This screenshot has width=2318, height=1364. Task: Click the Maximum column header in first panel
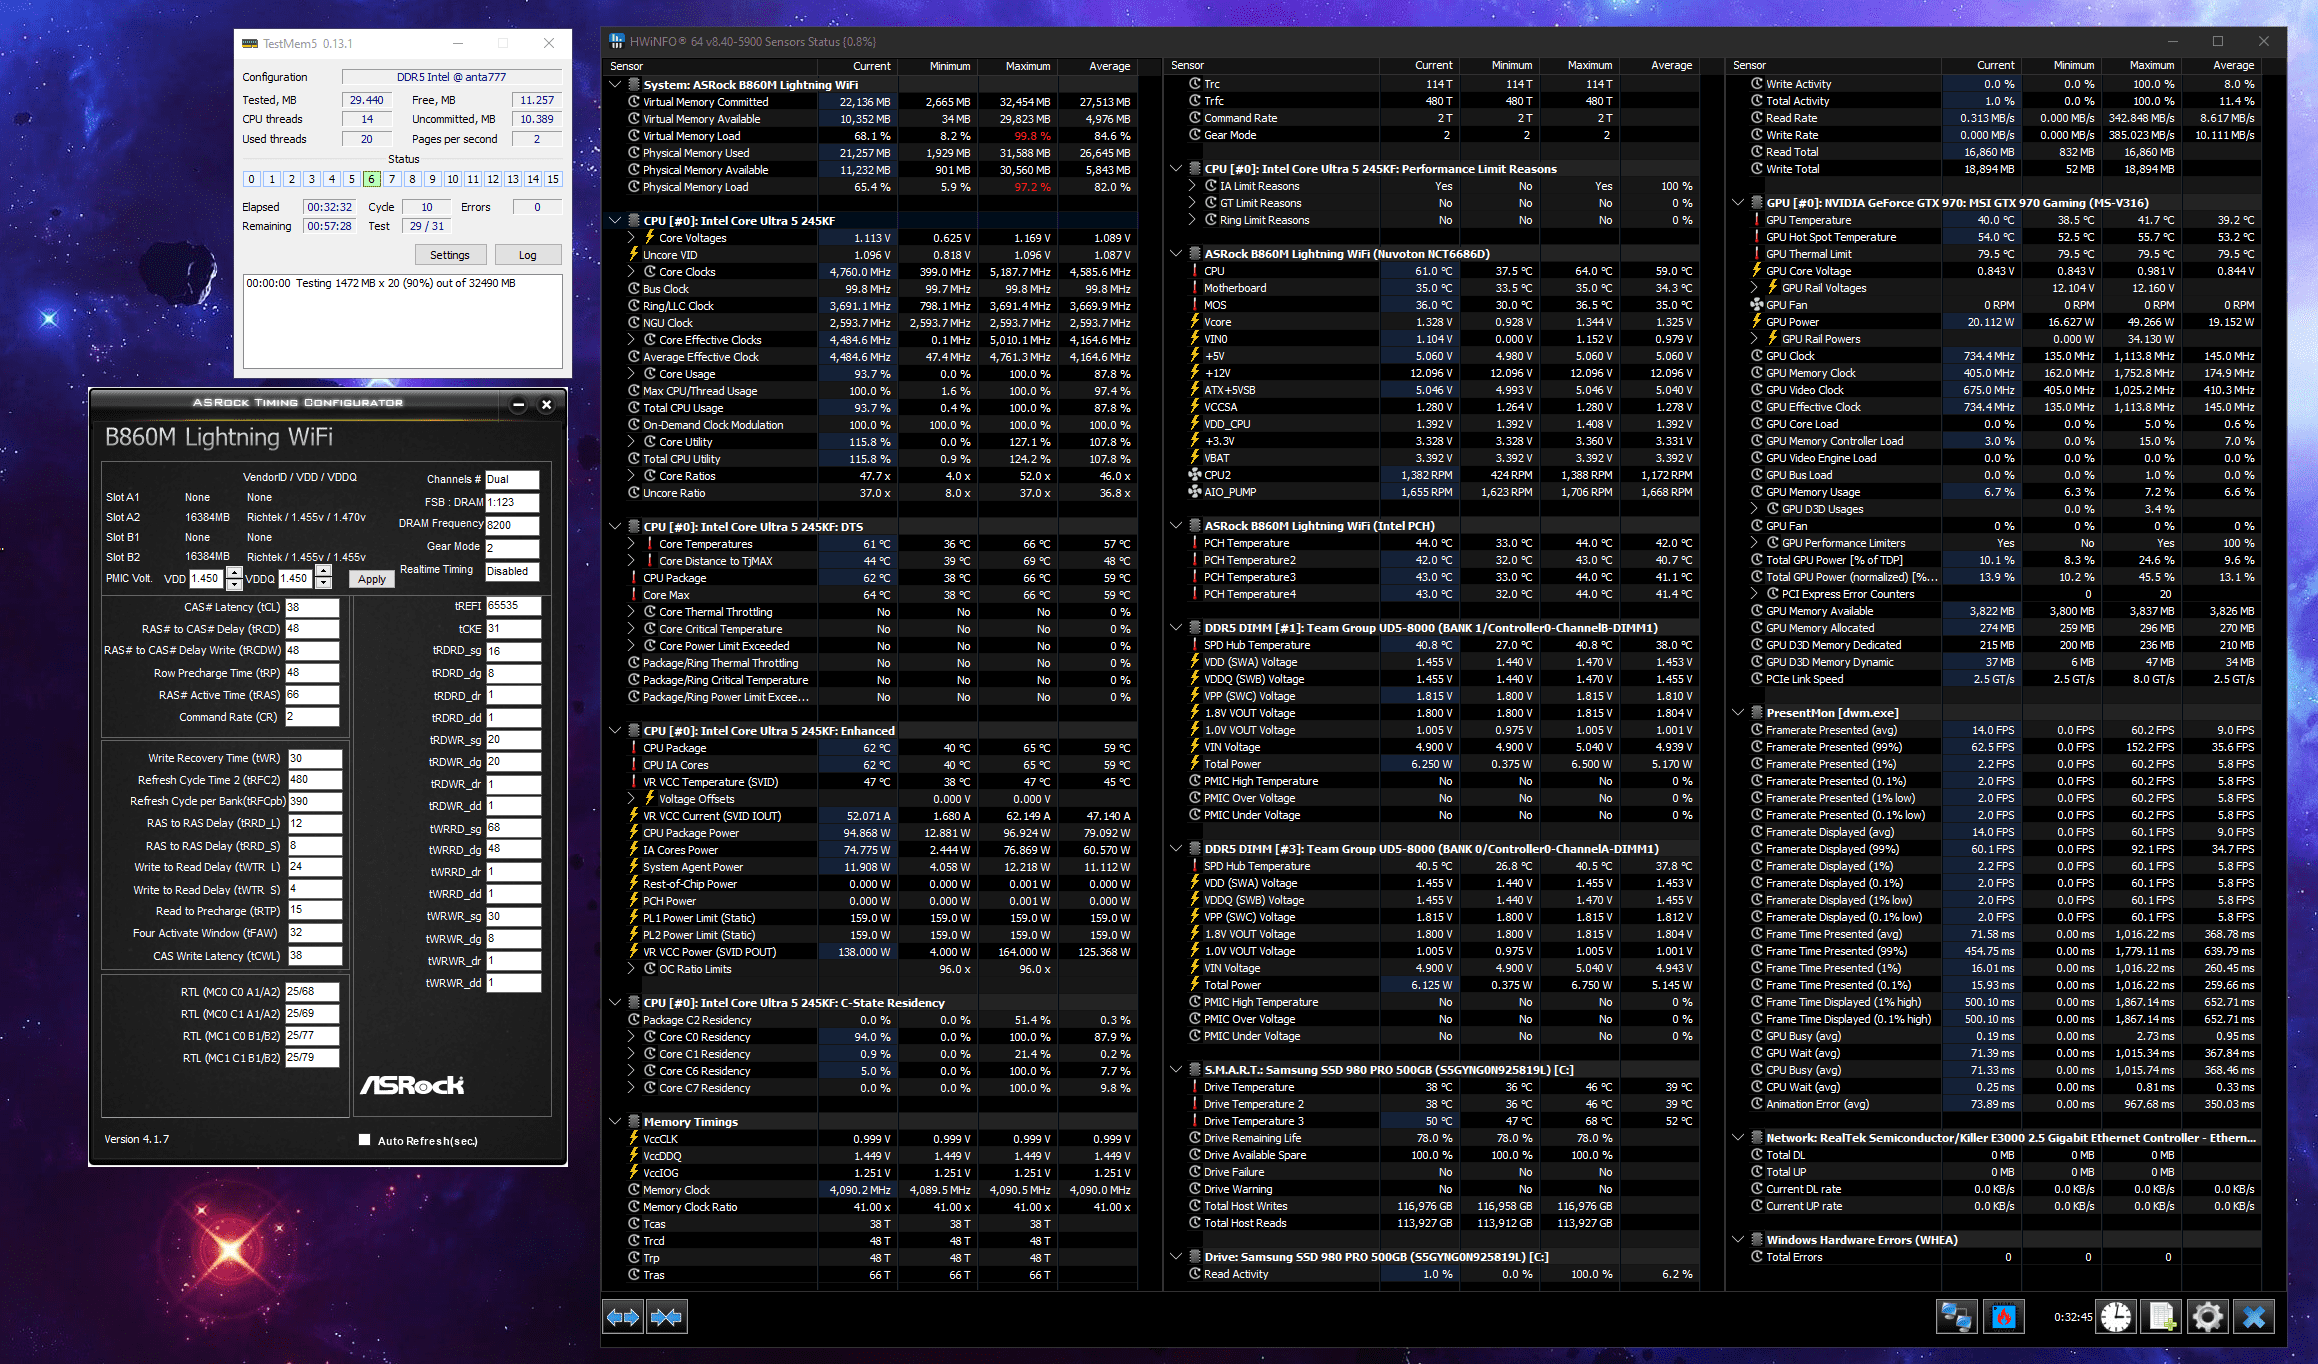coord(1027,66)
